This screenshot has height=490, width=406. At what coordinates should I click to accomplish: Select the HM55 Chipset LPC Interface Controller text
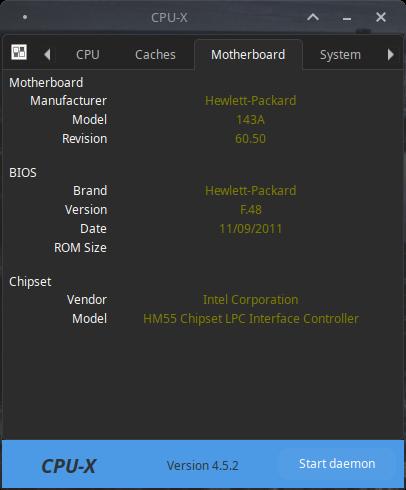[251, 319]
